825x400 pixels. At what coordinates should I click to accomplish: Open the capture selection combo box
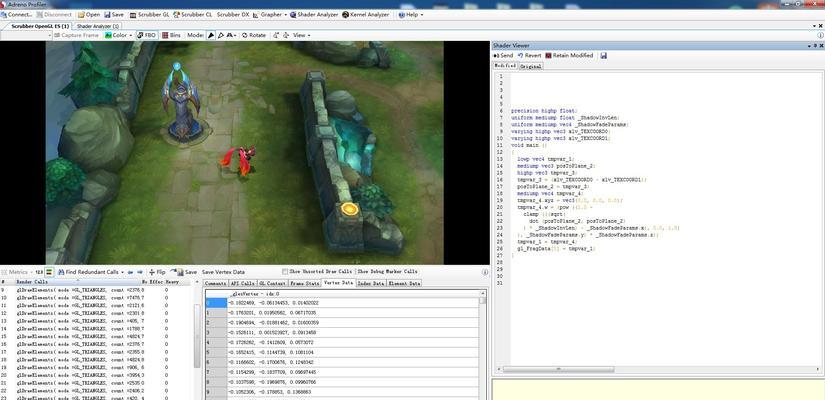(27, 35)
